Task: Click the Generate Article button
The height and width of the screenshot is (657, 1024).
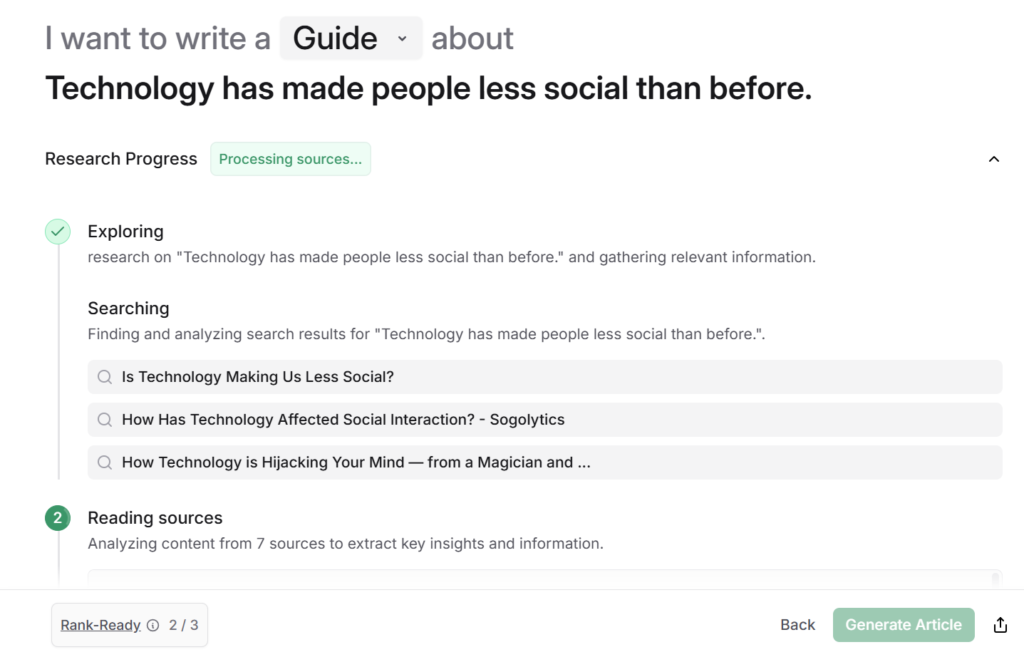Action: (x=903, y=625)
